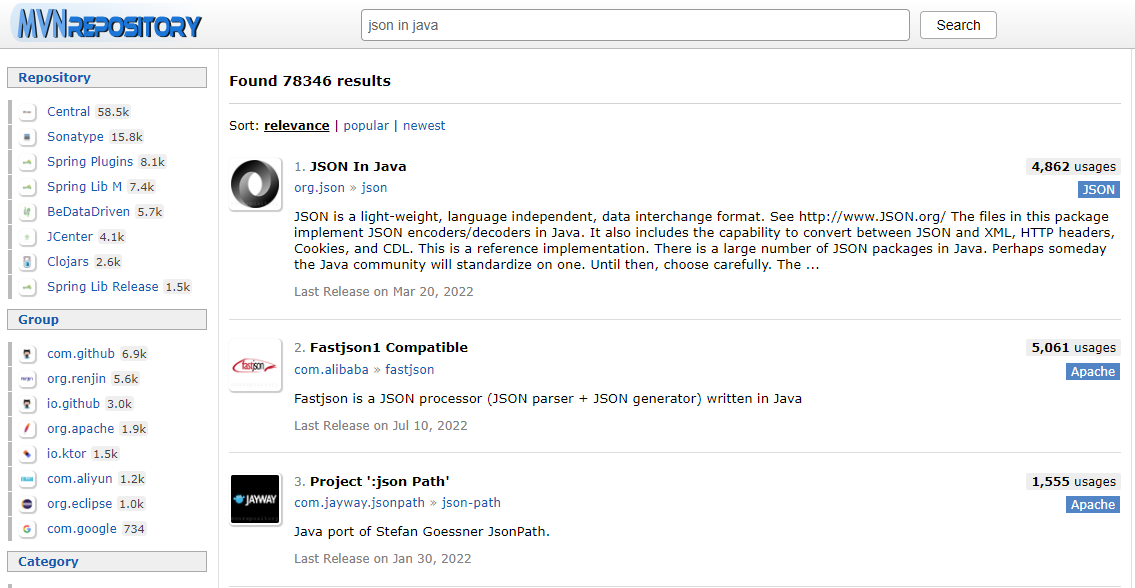Click the Category section header

(106, 561)
